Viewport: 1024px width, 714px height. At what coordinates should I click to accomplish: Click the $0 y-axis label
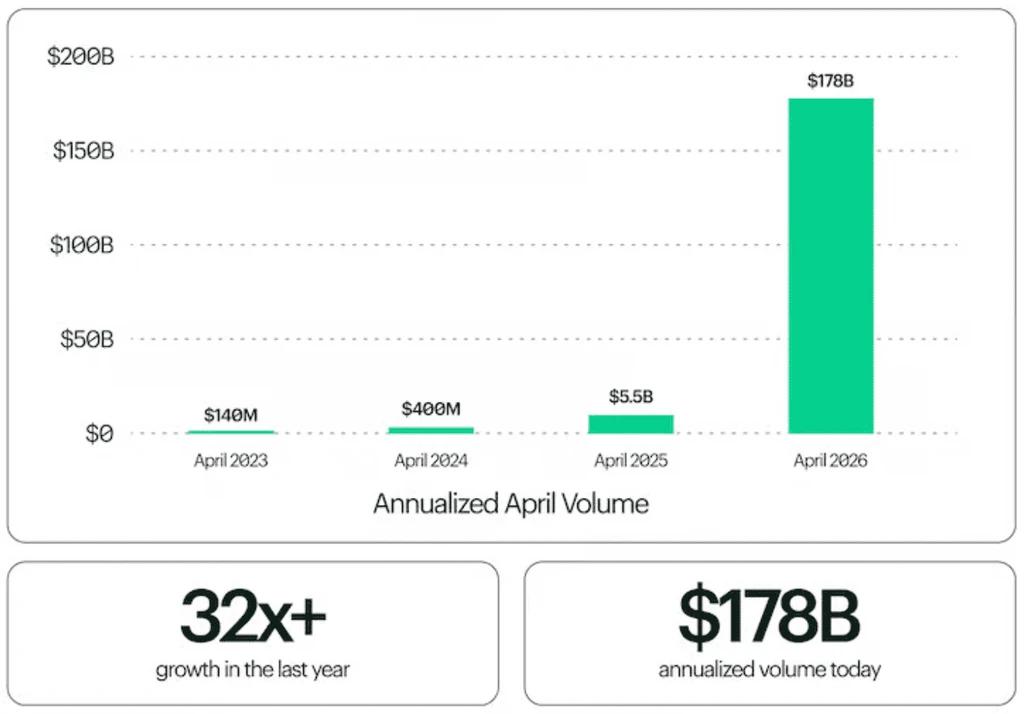coord(99,433)
